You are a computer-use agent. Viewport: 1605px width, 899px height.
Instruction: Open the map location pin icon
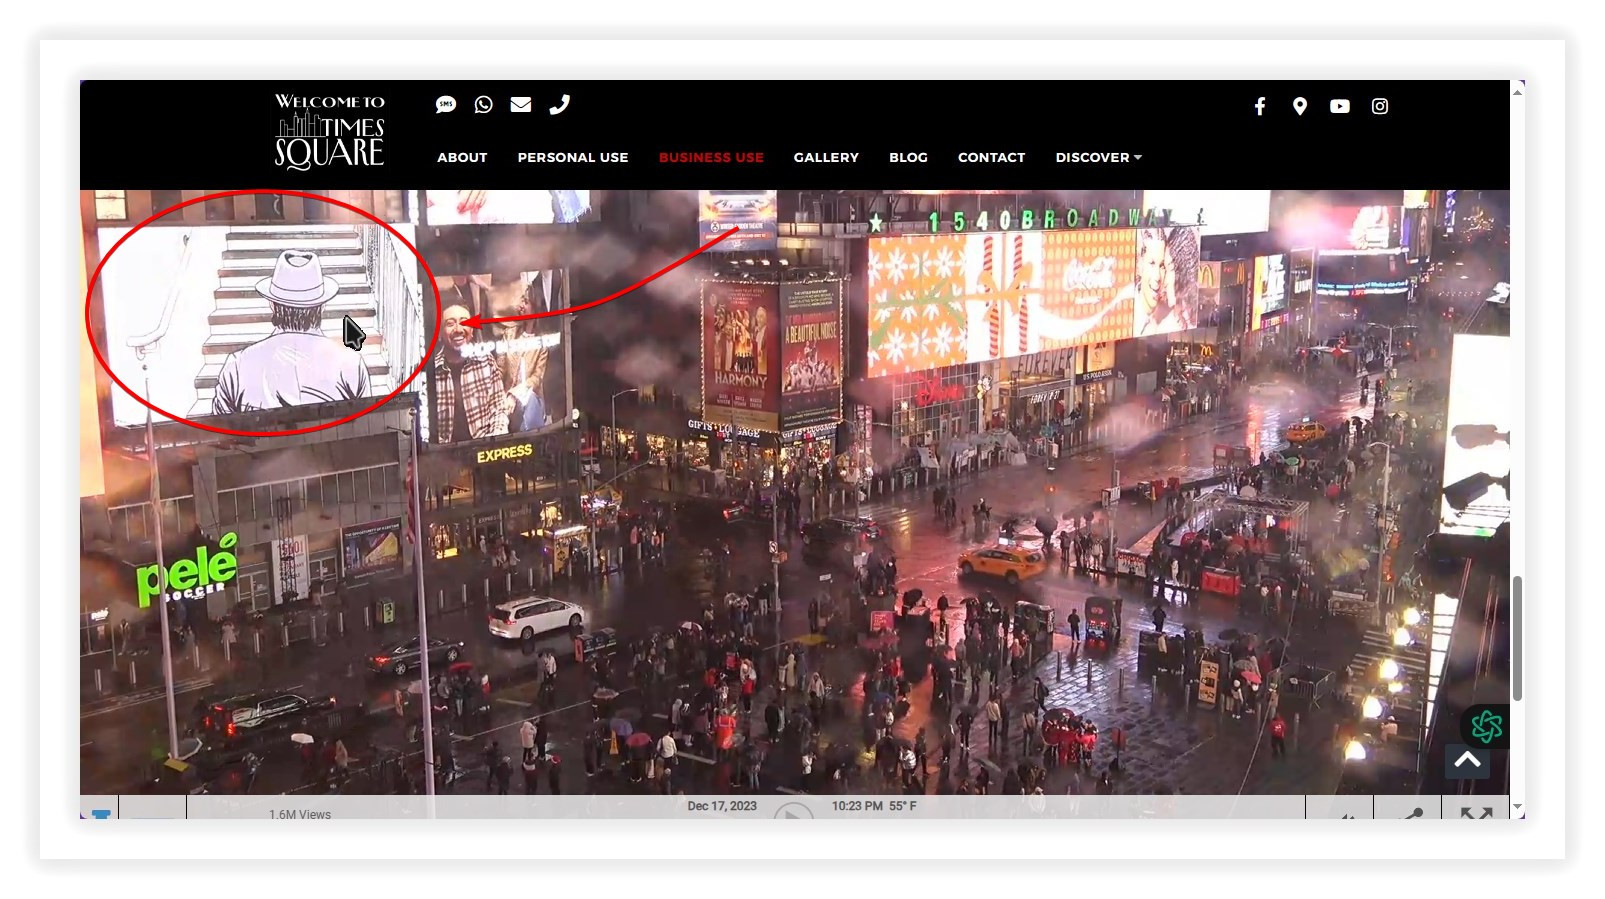coord(1300,106)
